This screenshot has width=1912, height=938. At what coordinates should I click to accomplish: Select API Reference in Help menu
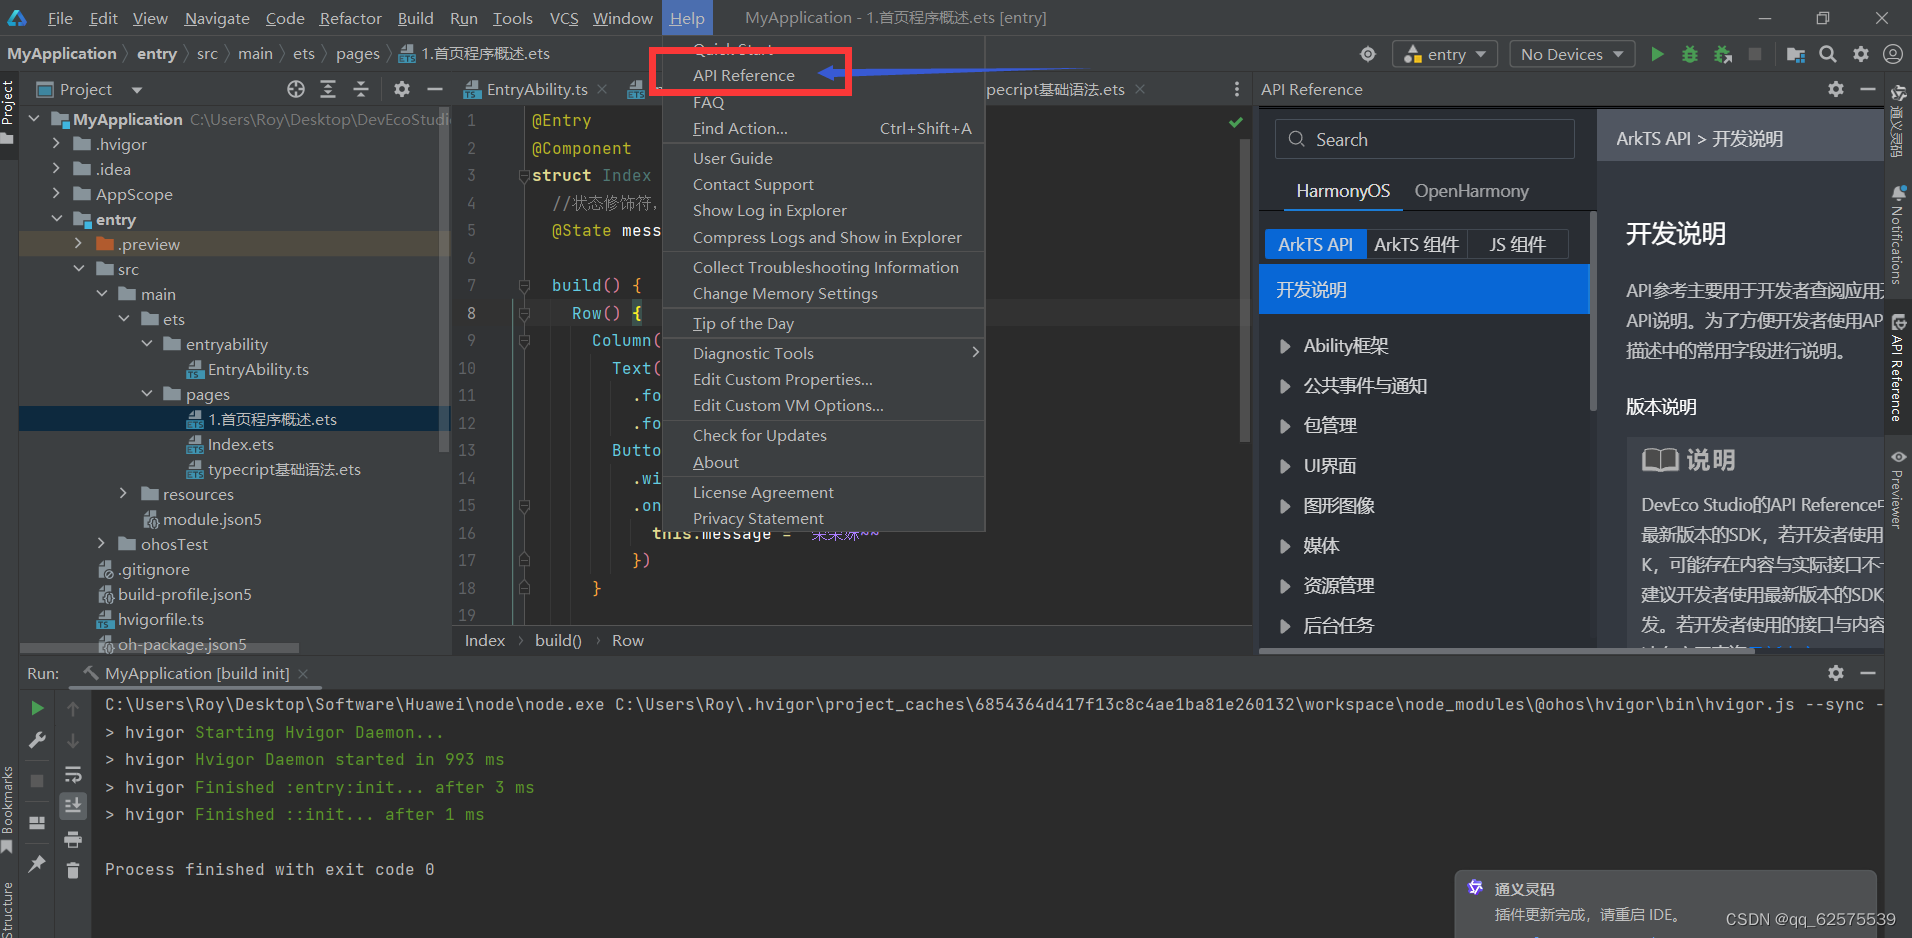coord(824,75)
